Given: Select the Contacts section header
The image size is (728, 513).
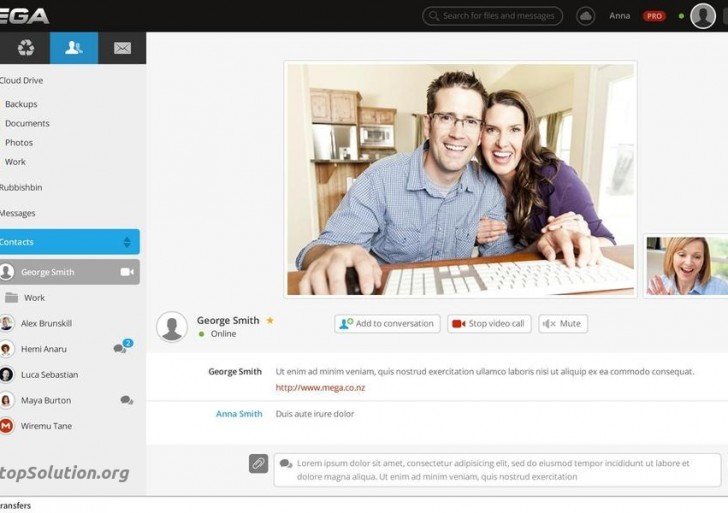Looking at the screenshot, I should [x=70, y=241].
